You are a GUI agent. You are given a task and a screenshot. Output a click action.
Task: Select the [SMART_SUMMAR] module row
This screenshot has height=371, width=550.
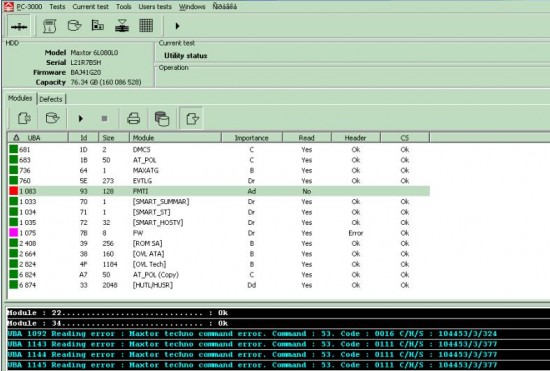[x=219, y=202]
